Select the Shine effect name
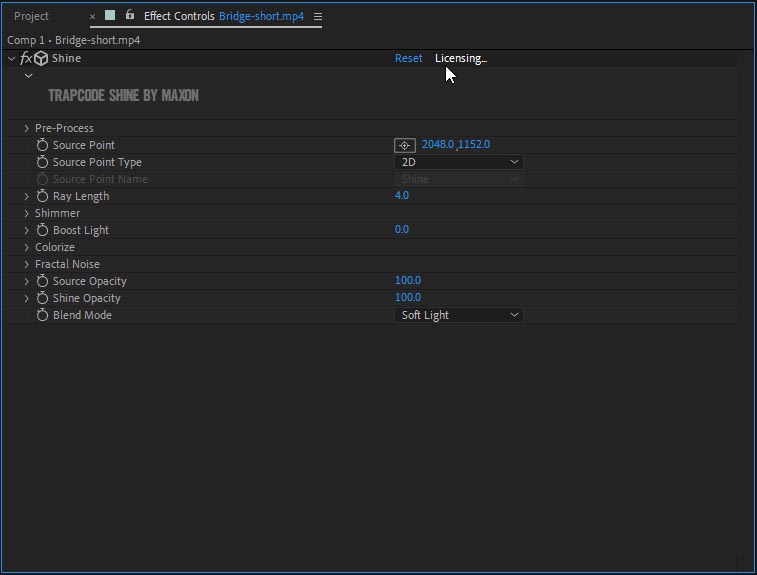The height and width of the screenshot is (575, 757). [x=67, y=58]
